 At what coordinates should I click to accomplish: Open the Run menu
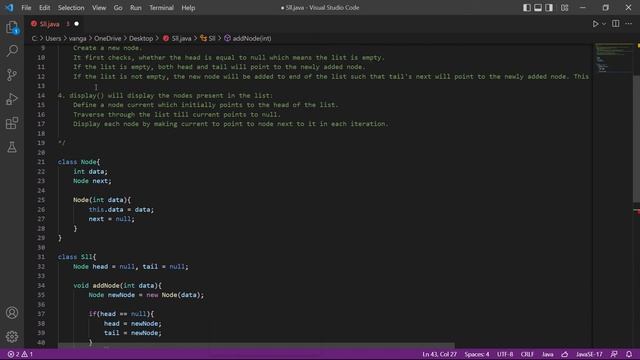pyautogui.click(x=136, y=8)
